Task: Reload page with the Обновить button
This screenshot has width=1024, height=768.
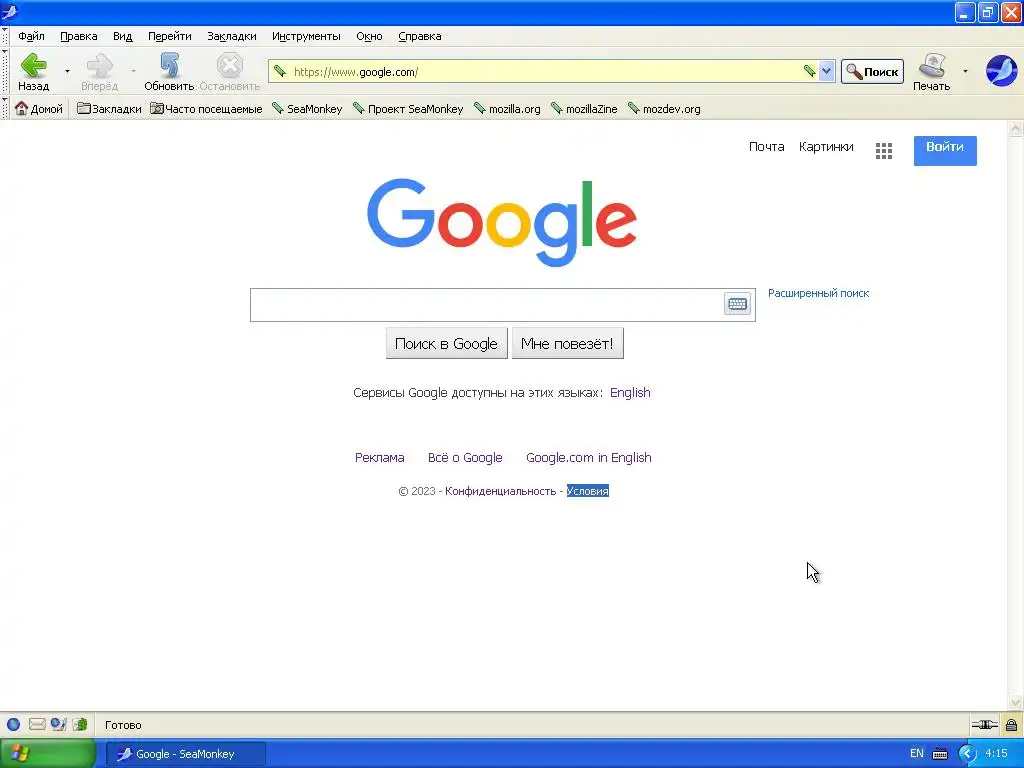Action: [x=169, y=72]
